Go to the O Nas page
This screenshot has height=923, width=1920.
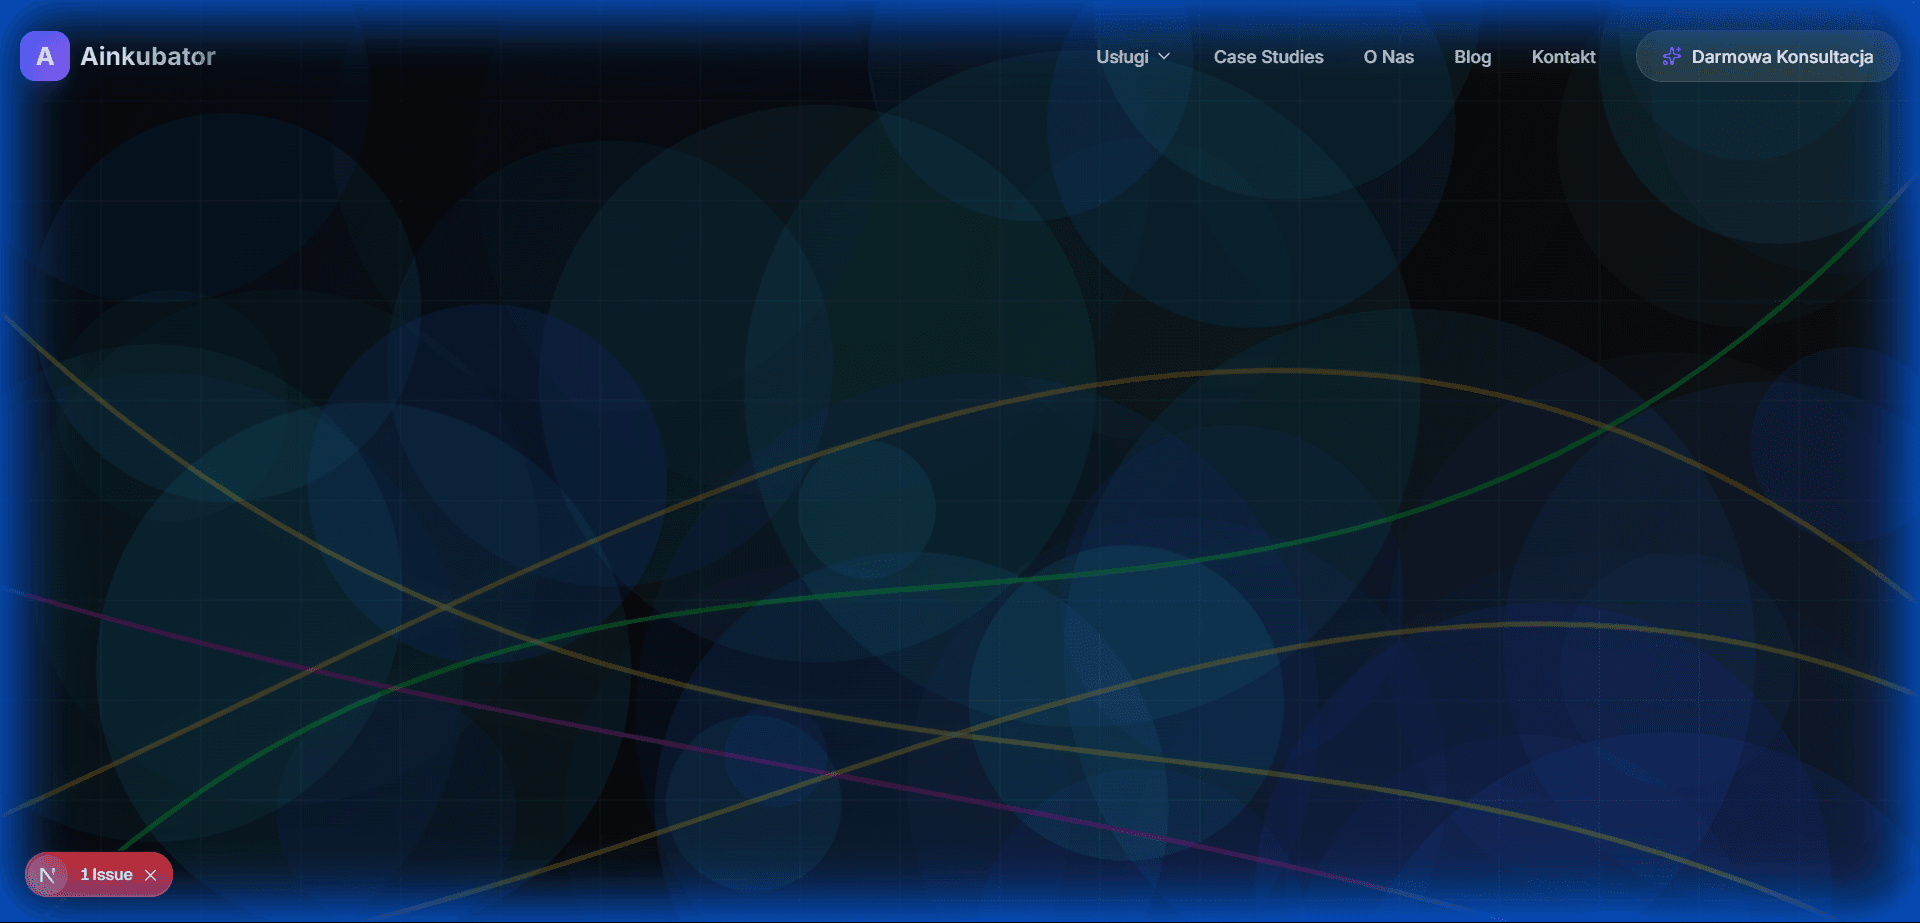click(x=1388, y=57)
